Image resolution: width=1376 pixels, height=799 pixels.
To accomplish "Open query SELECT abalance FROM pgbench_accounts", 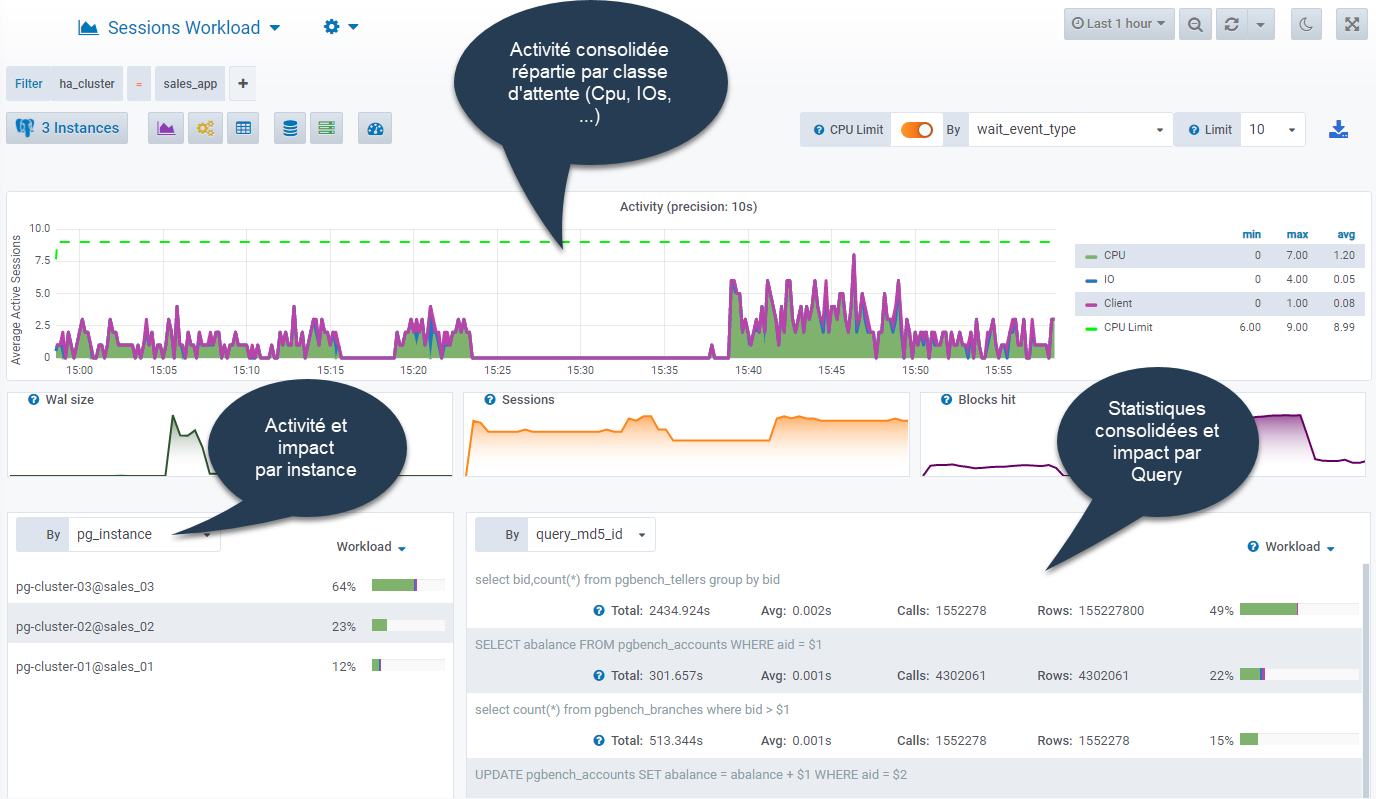I will 648,645.
